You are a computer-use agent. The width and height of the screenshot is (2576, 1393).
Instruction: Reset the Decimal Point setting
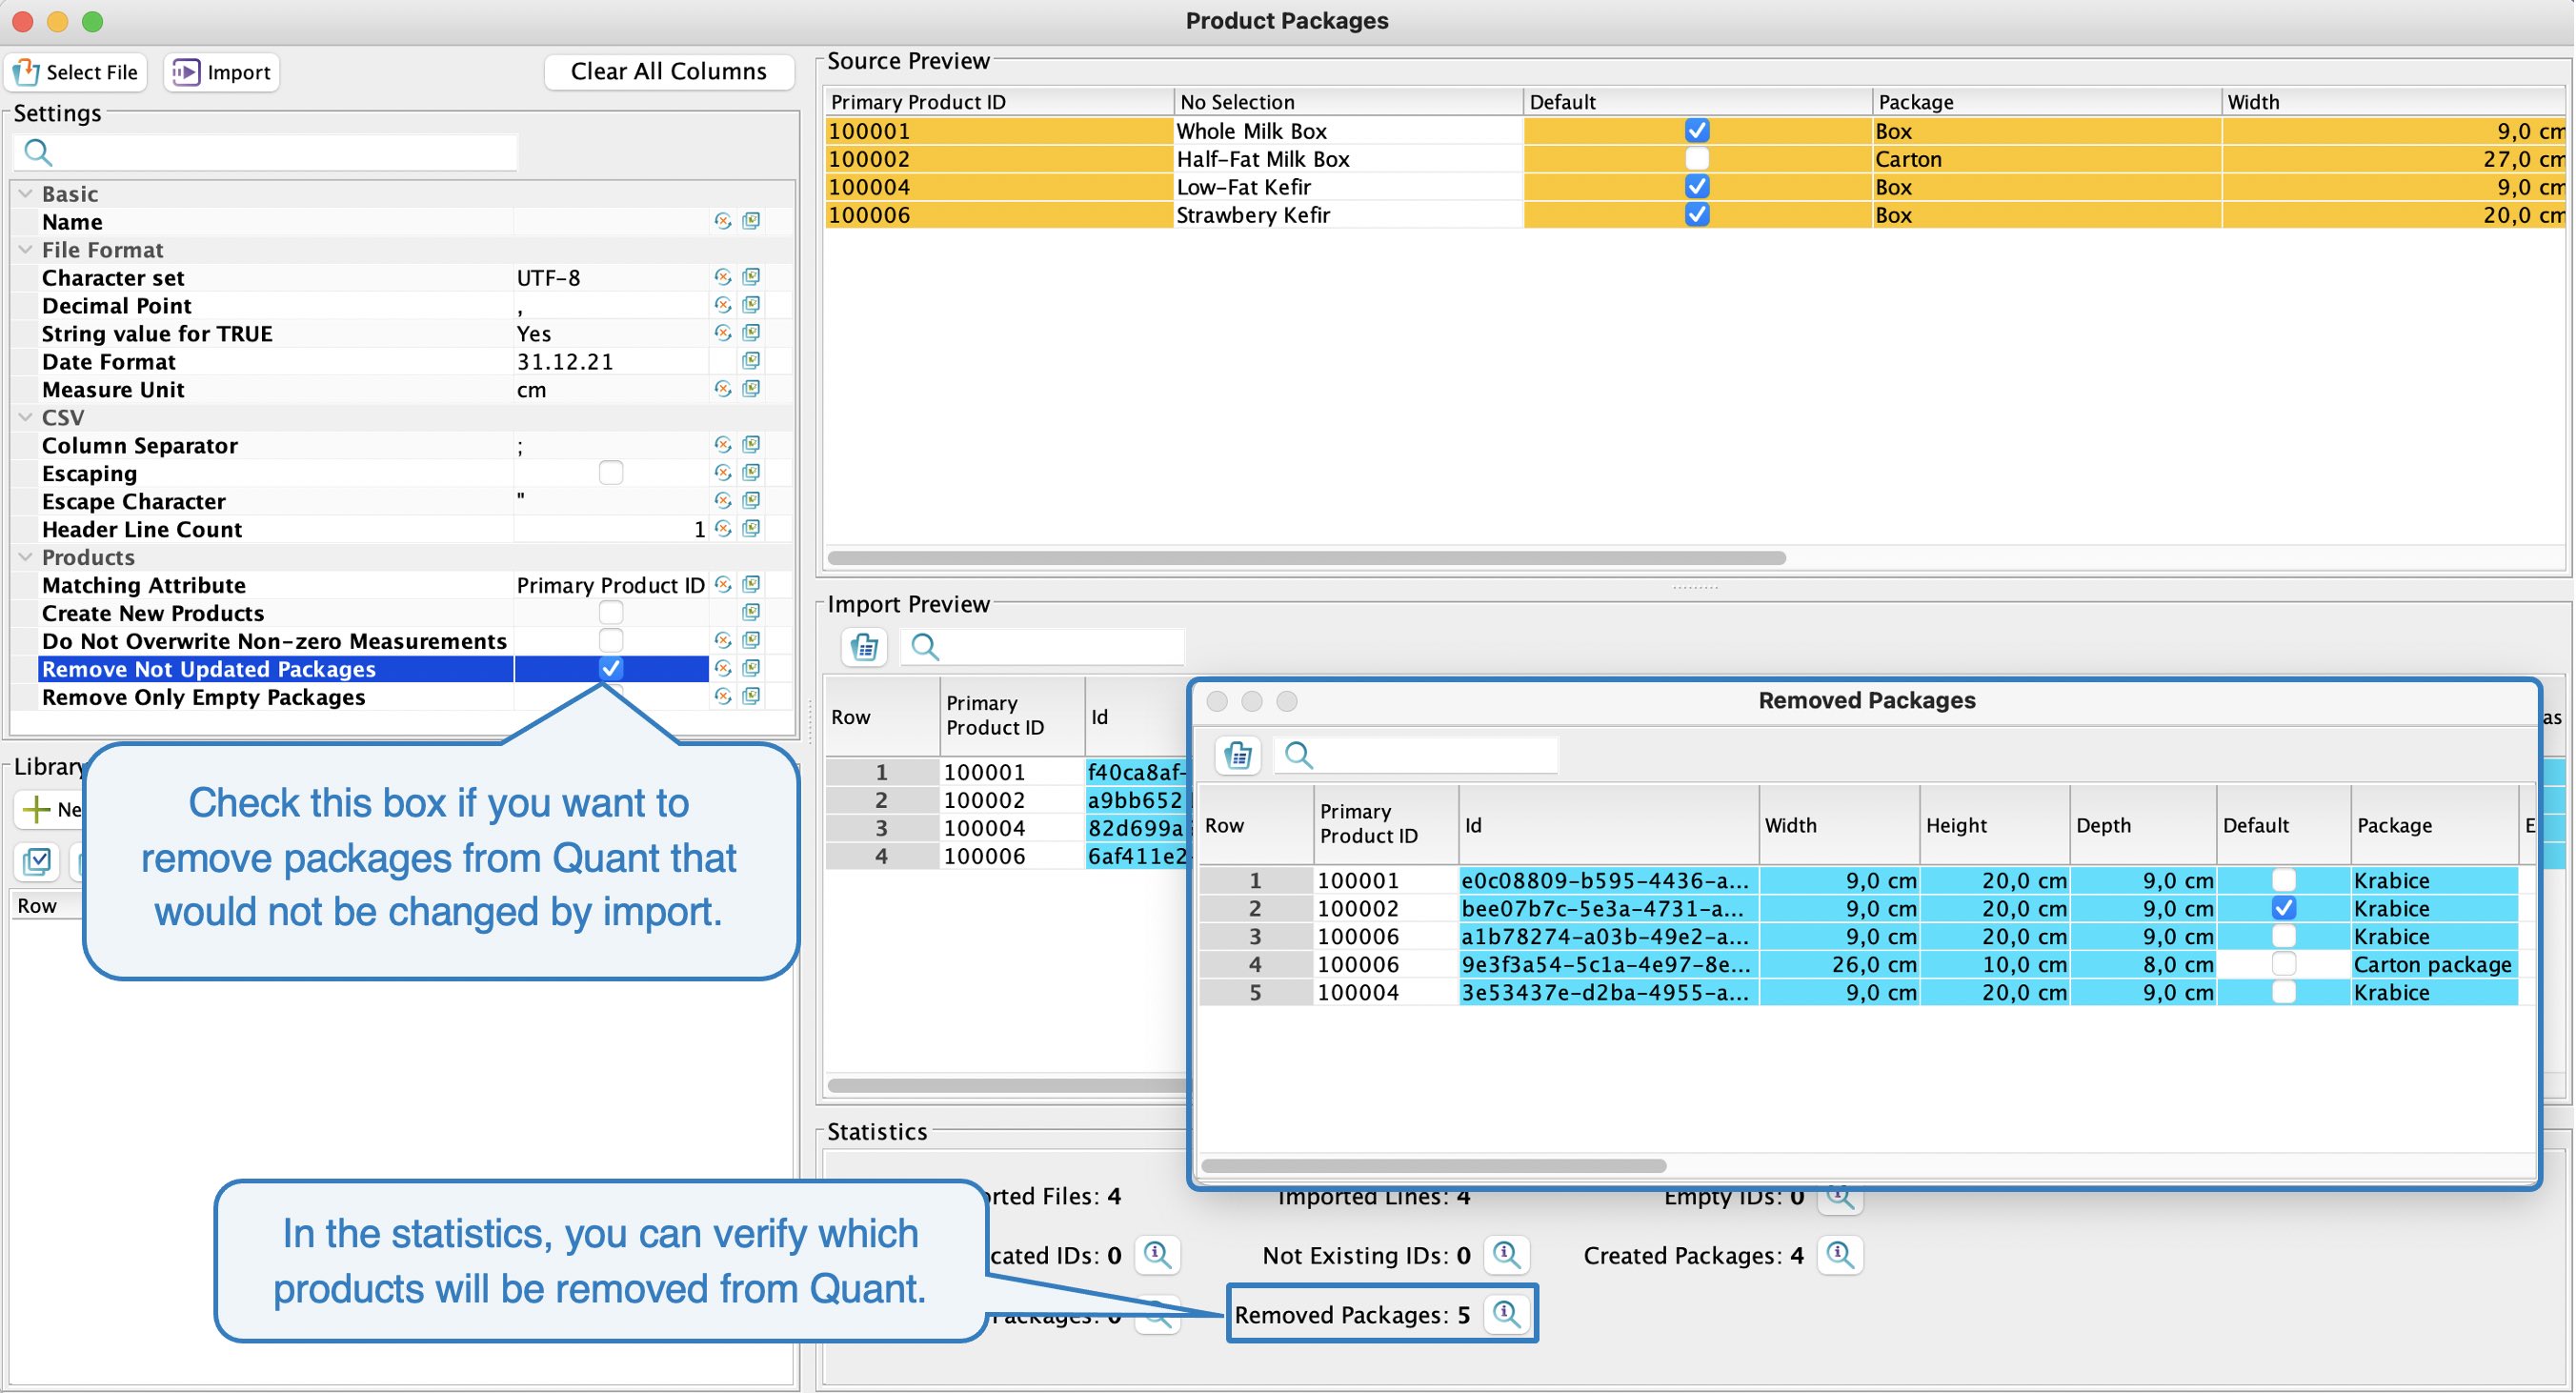tap(722, 305)
